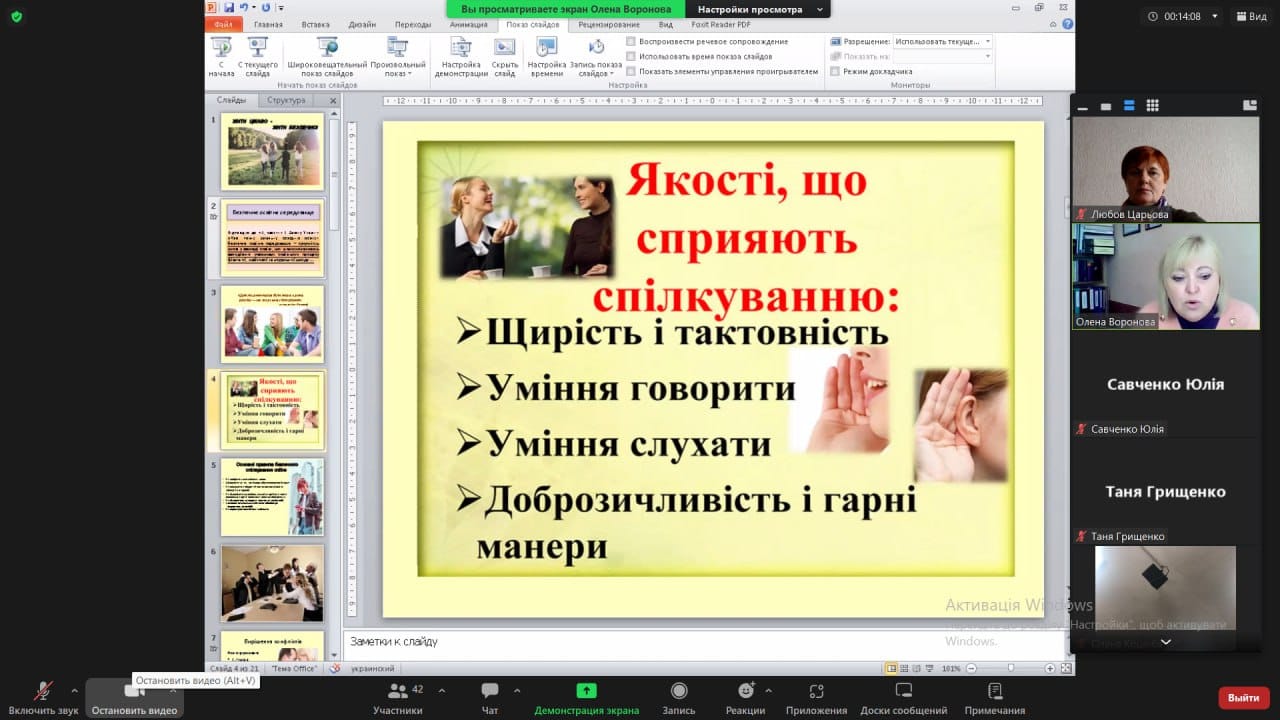Click the Notes icon
The image size is (1280, 720).
[x=994, y=692]
